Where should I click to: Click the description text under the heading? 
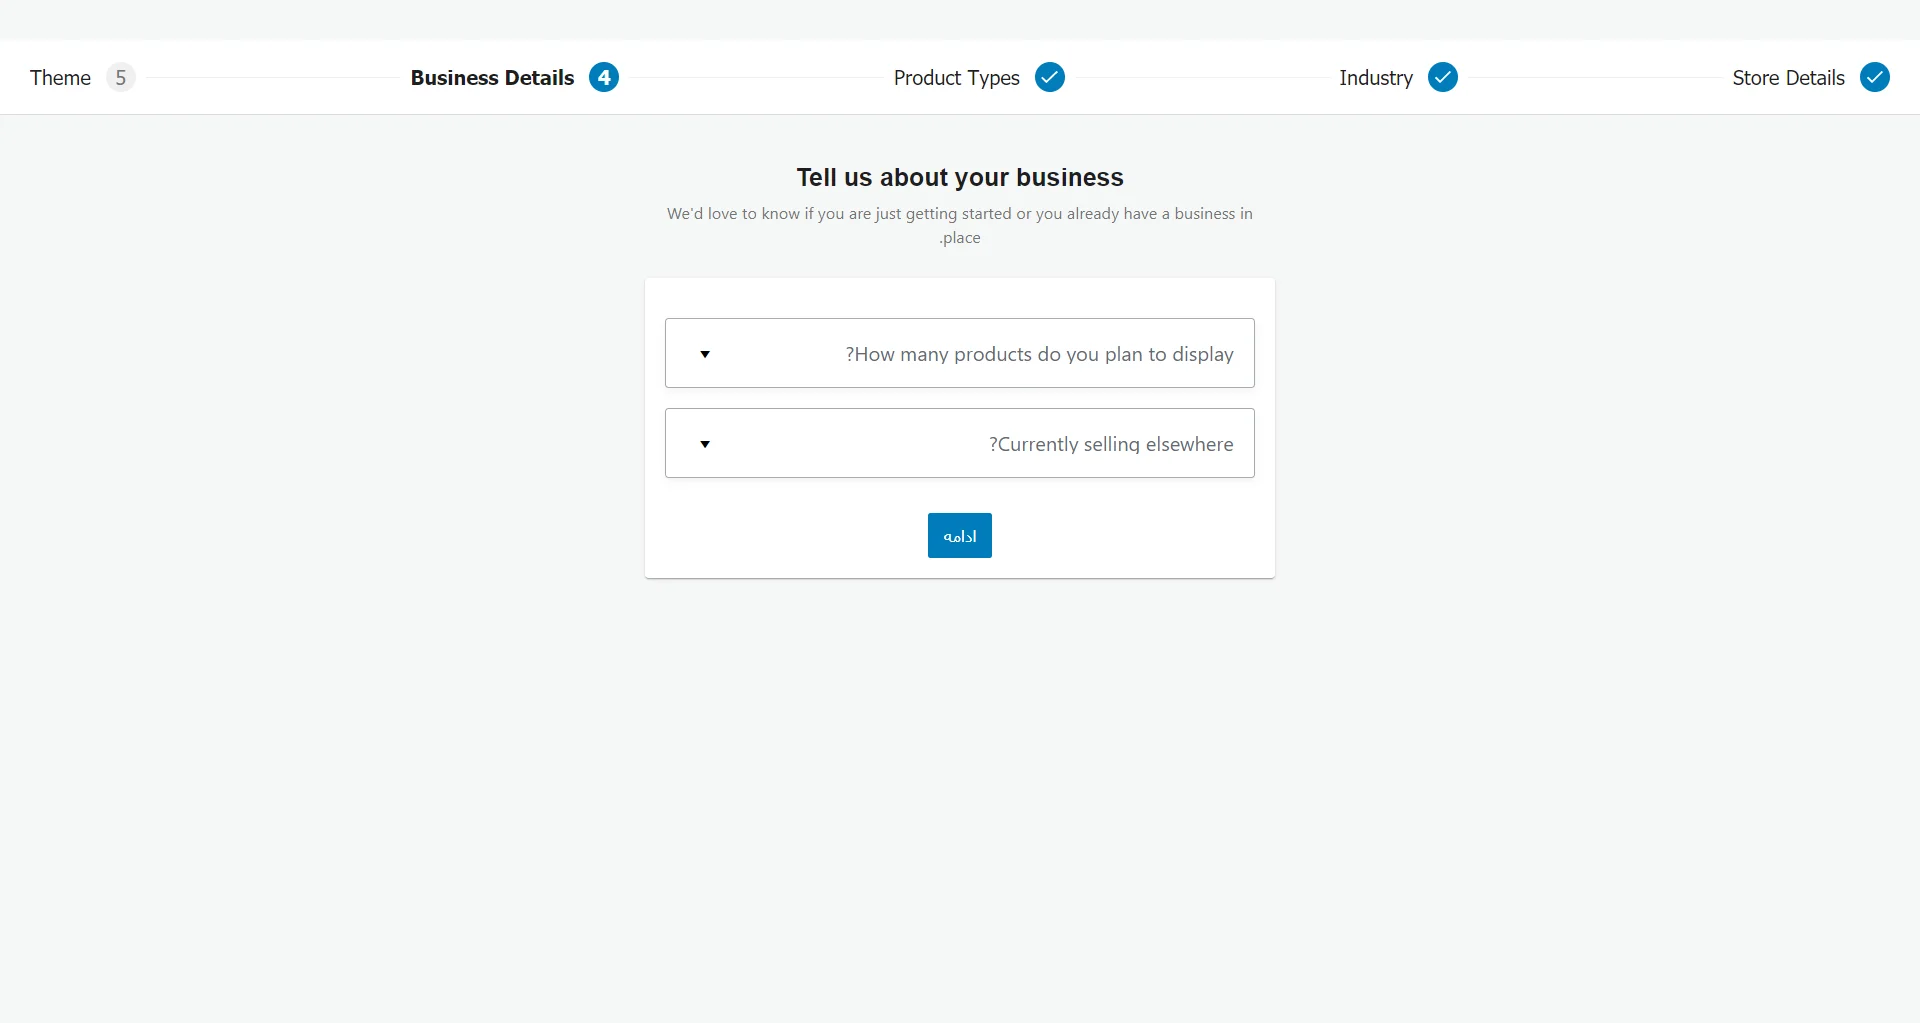[960, 214]
